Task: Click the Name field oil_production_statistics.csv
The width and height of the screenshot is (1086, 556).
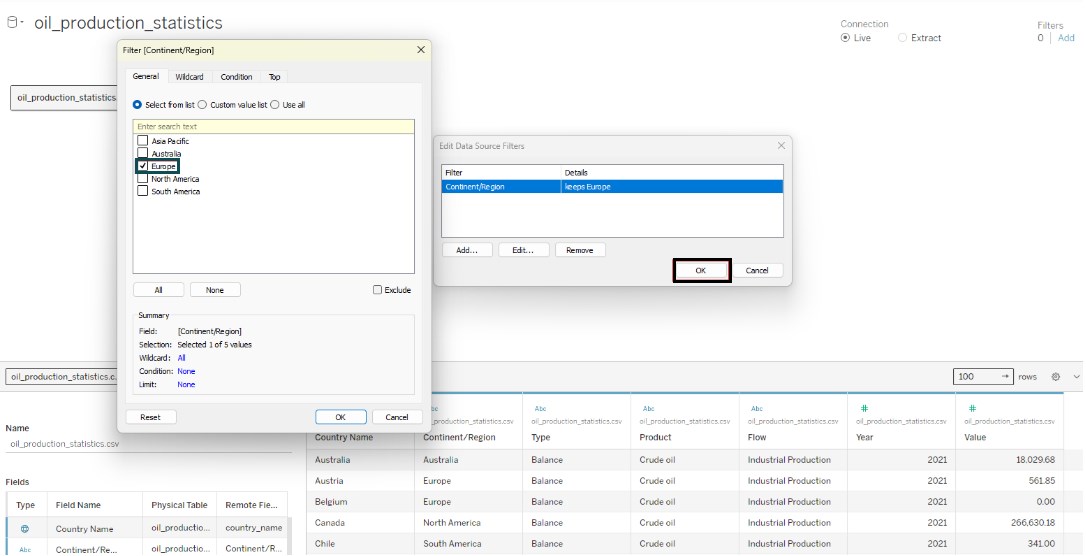Action: 148,444
